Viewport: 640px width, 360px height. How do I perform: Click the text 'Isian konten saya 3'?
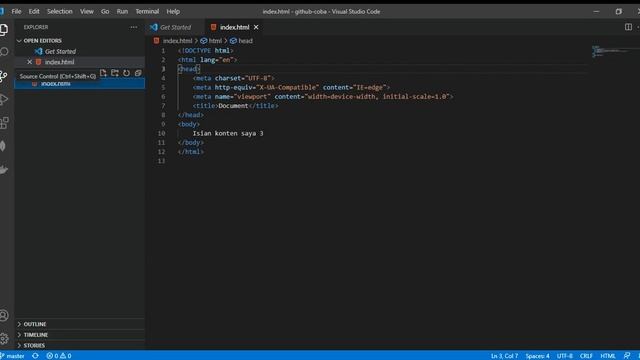pyautogui.click(x=228, y=133)
